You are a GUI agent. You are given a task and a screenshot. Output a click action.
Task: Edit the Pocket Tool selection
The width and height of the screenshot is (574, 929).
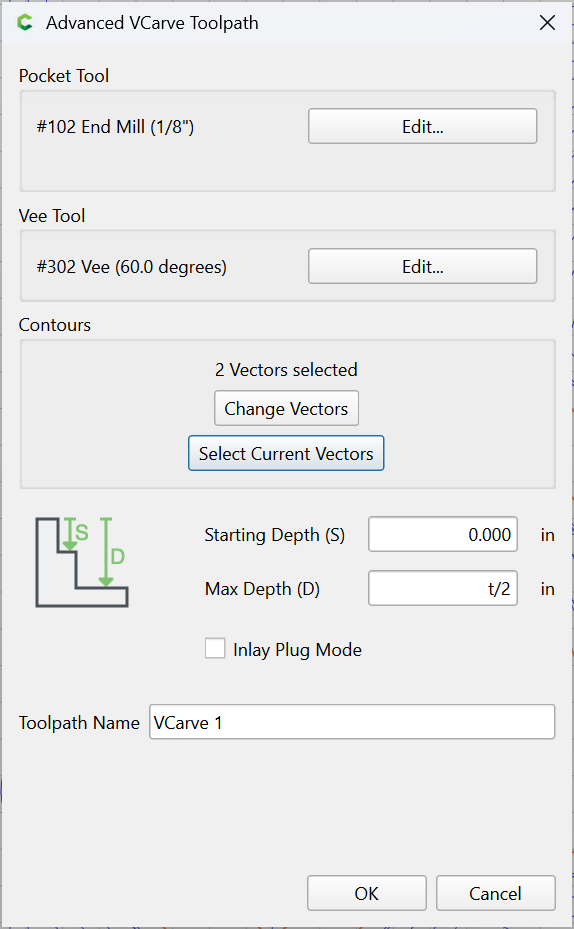click(x=422, y=126)
